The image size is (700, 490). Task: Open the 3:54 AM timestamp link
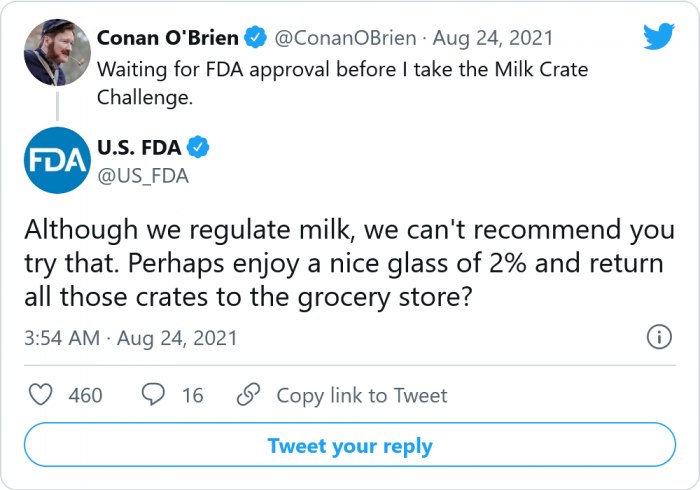coord(62,337)
